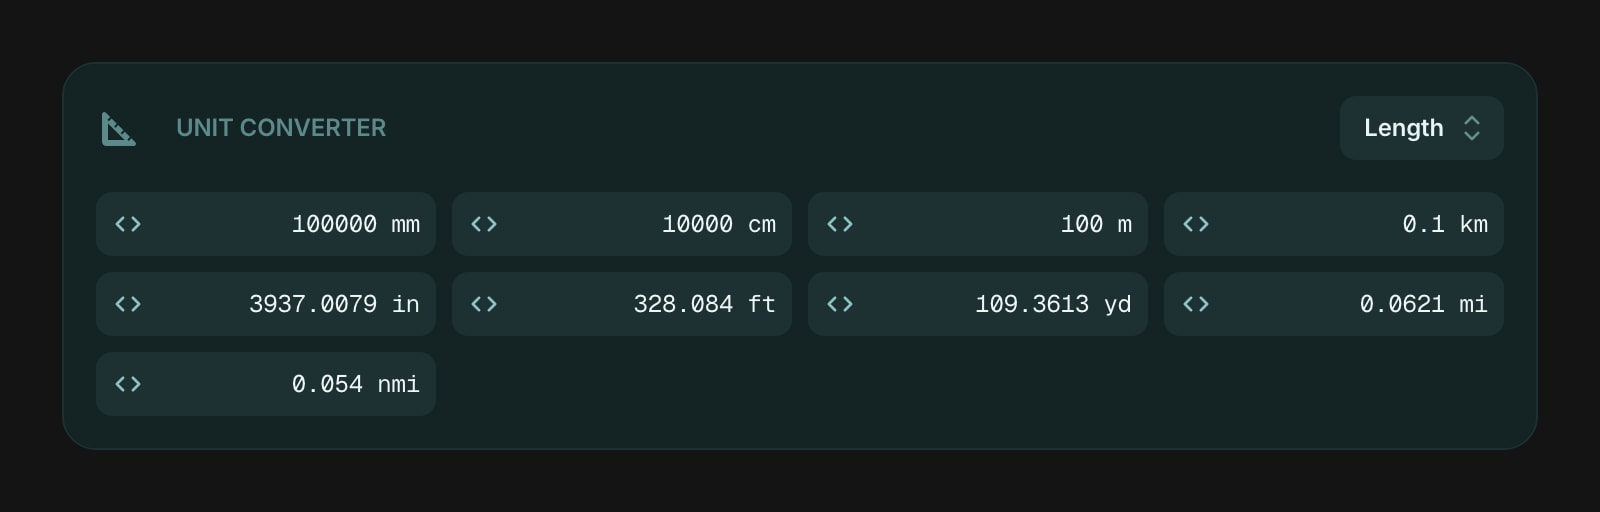Click the arrows icon in miles field
Viewport: 1600px width, 512px height.
(1196, 304)
